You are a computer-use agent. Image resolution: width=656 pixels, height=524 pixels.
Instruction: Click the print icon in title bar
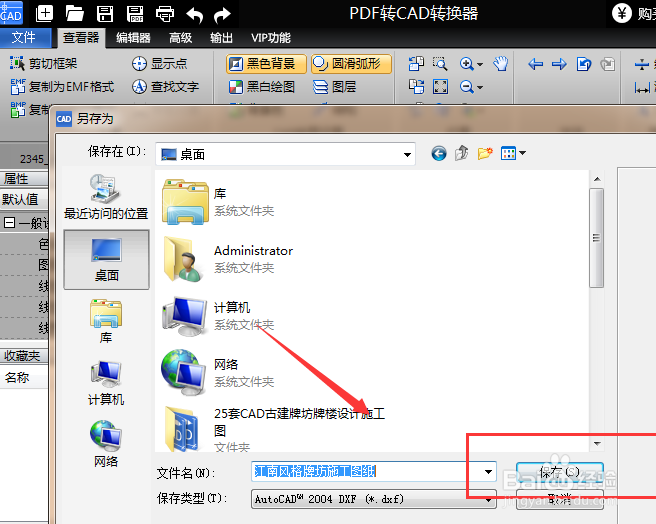165,14
